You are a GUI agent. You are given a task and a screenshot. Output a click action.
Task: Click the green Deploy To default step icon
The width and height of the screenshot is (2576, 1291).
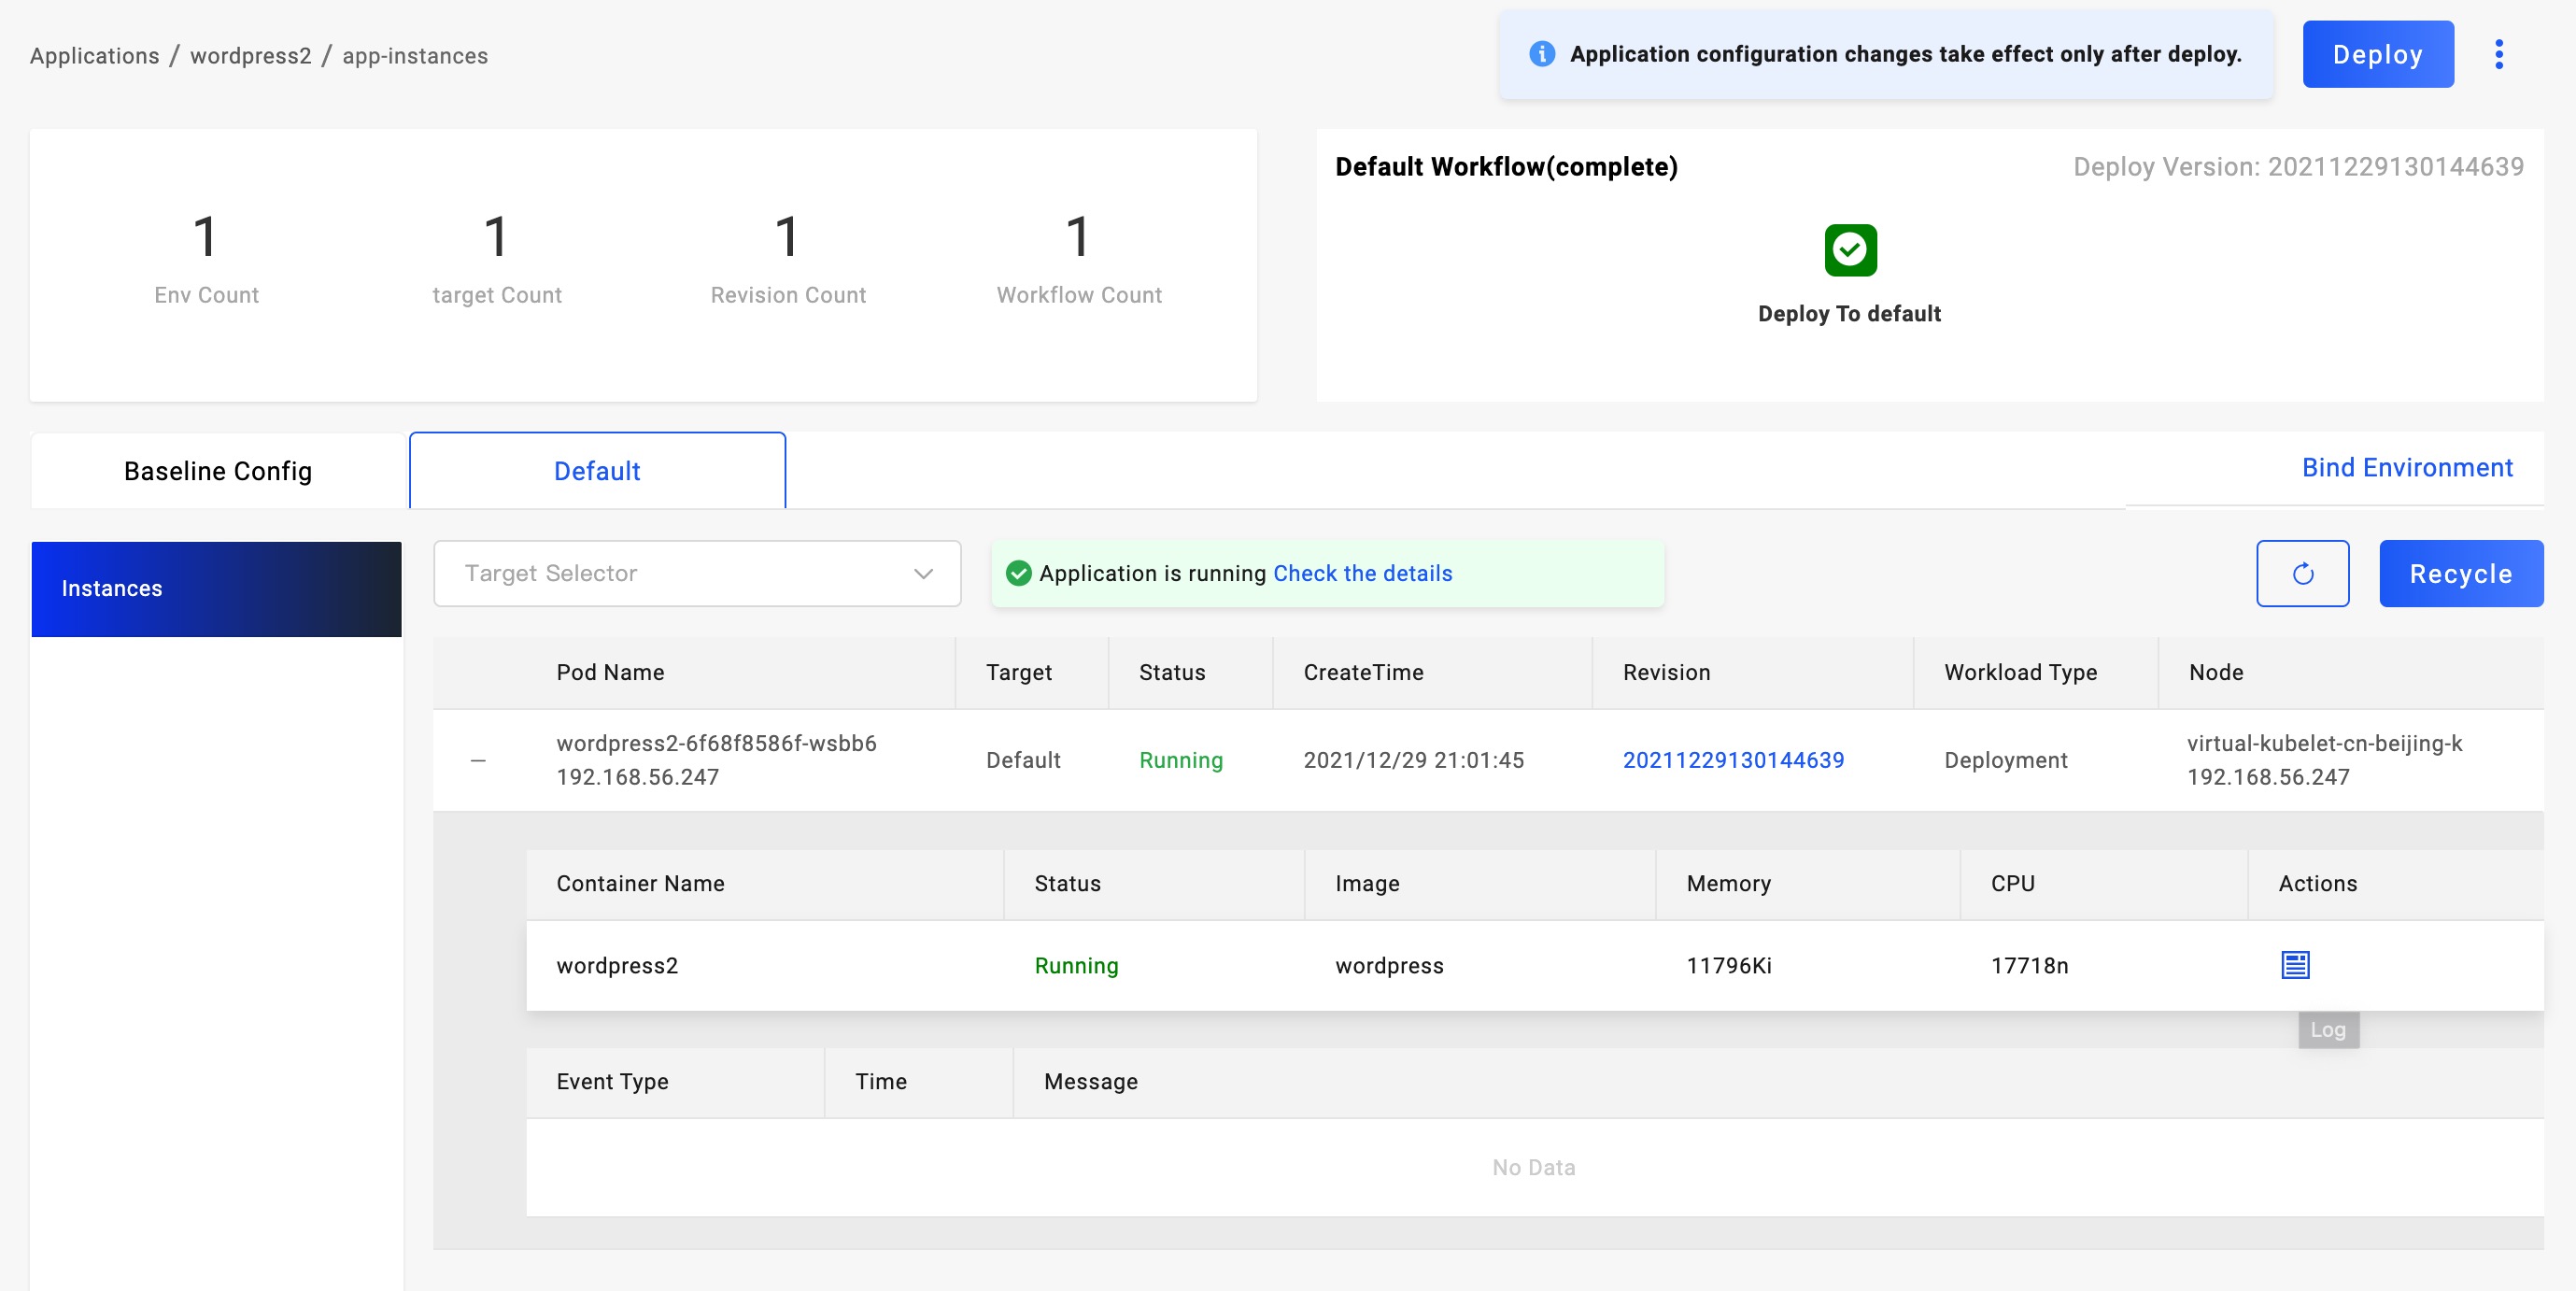point(1849,250)
